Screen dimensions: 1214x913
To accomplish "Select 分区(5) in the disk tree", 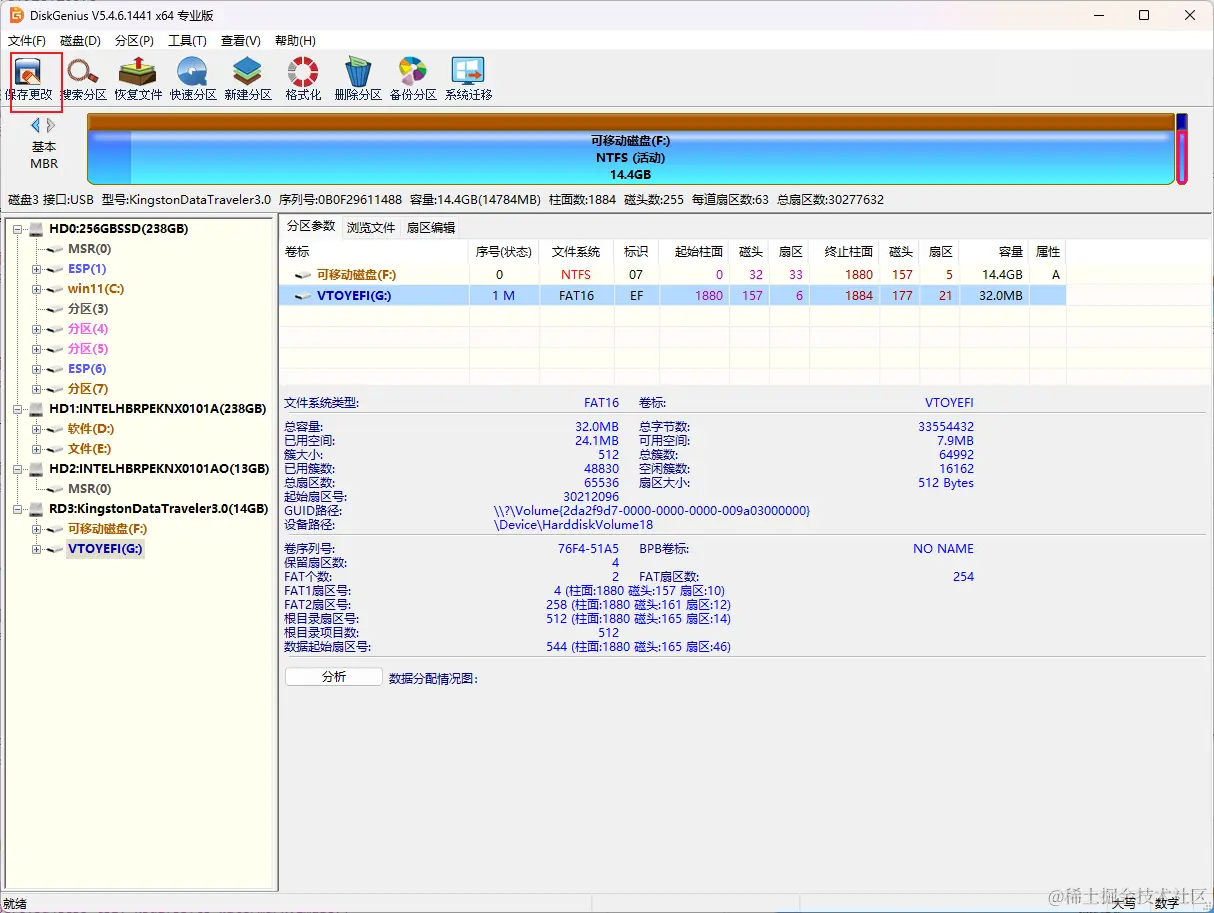I will [88, 349].
